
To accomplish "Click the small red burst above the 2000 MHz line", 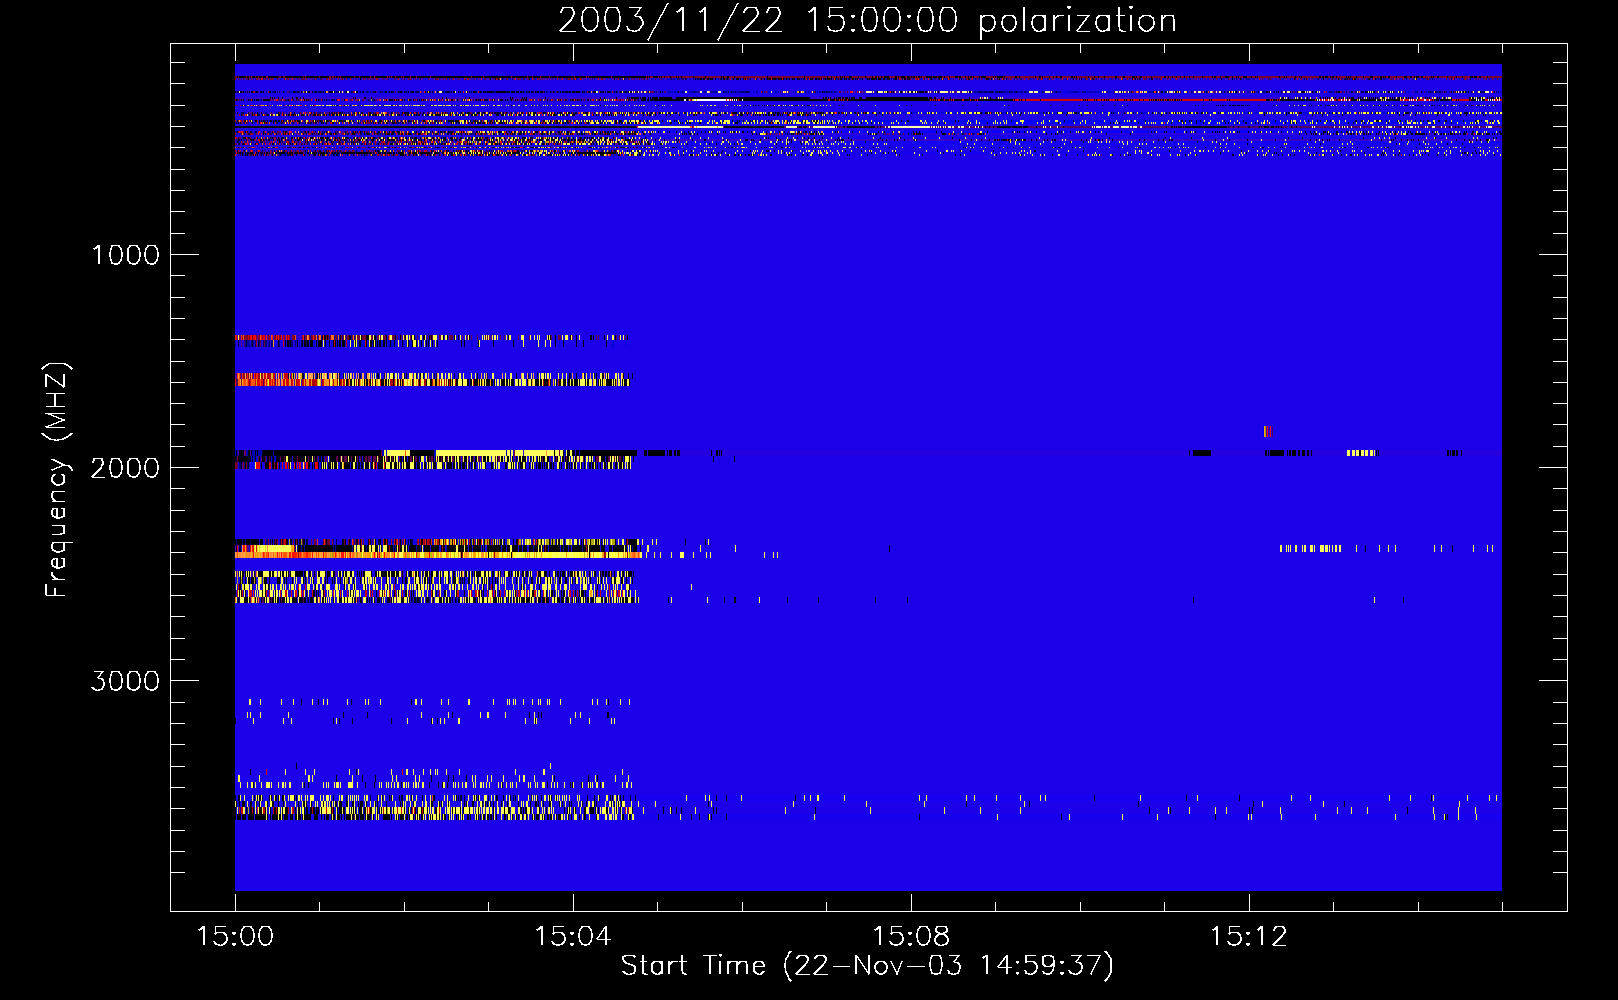I will 1267,431.
